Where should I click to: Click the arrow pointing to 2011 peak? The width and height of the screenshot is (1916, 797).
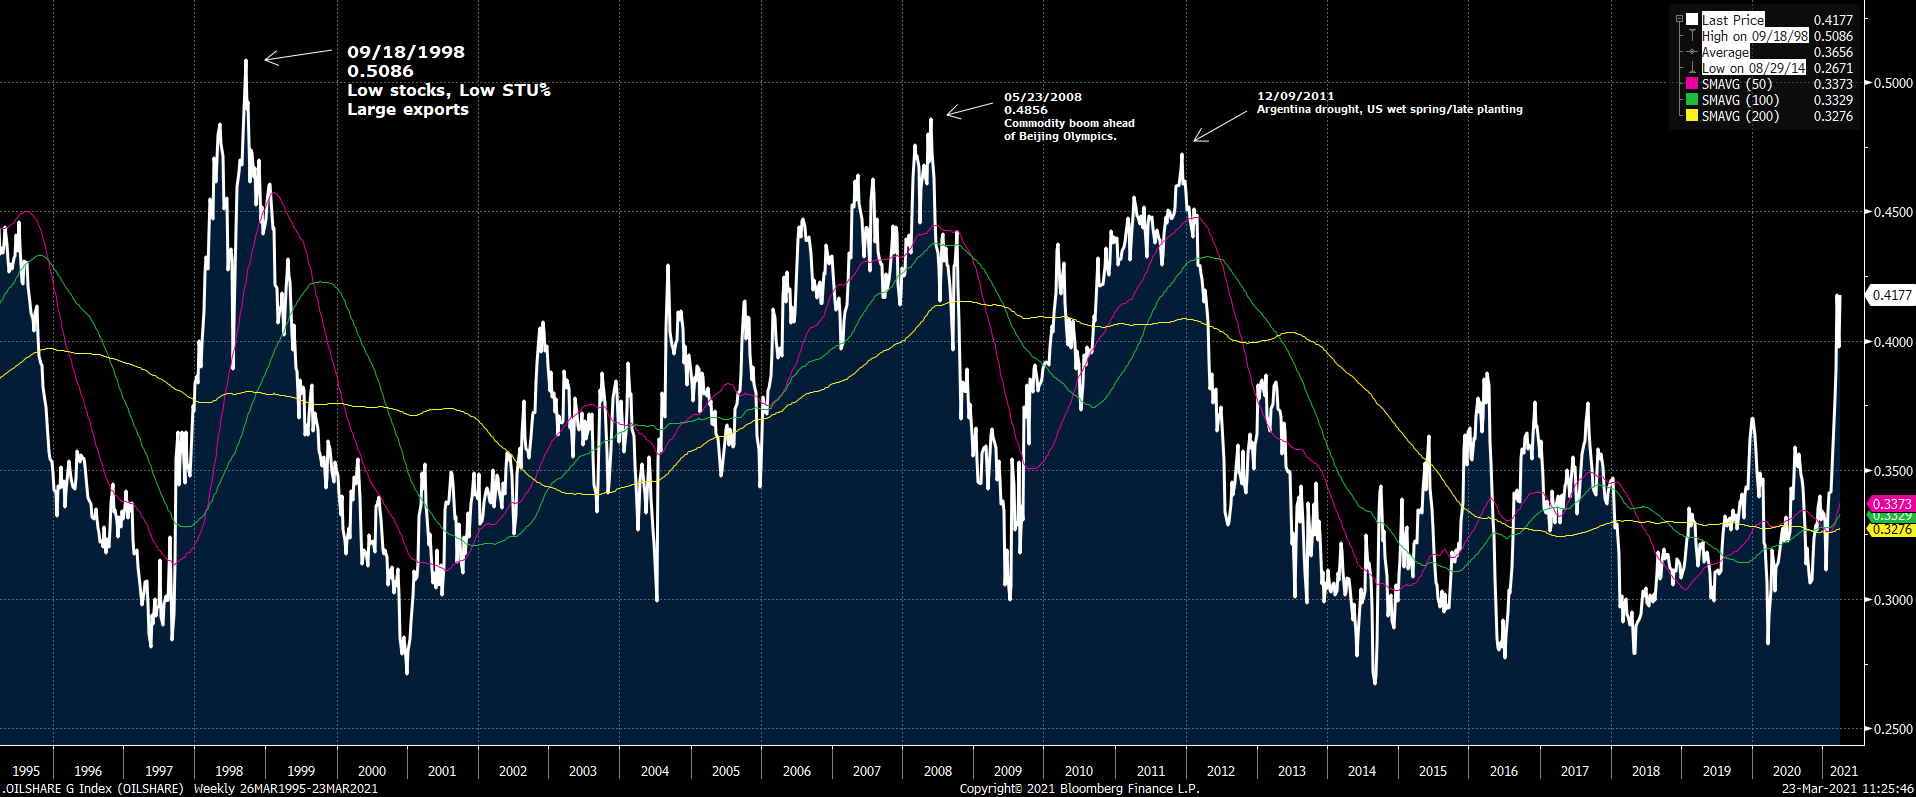tap(1220, 127)
